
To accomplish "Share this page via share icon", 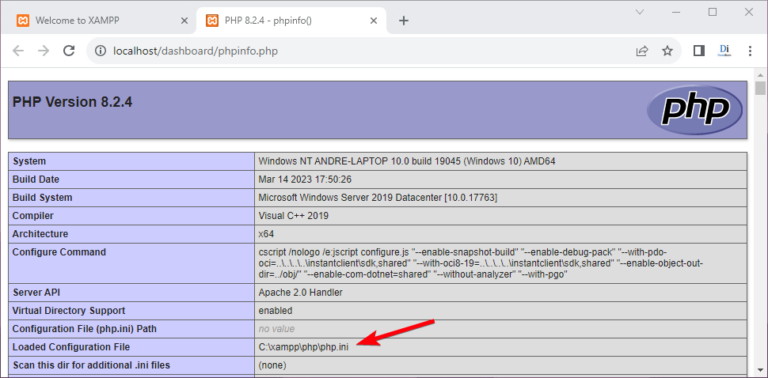I will [642, 51].
